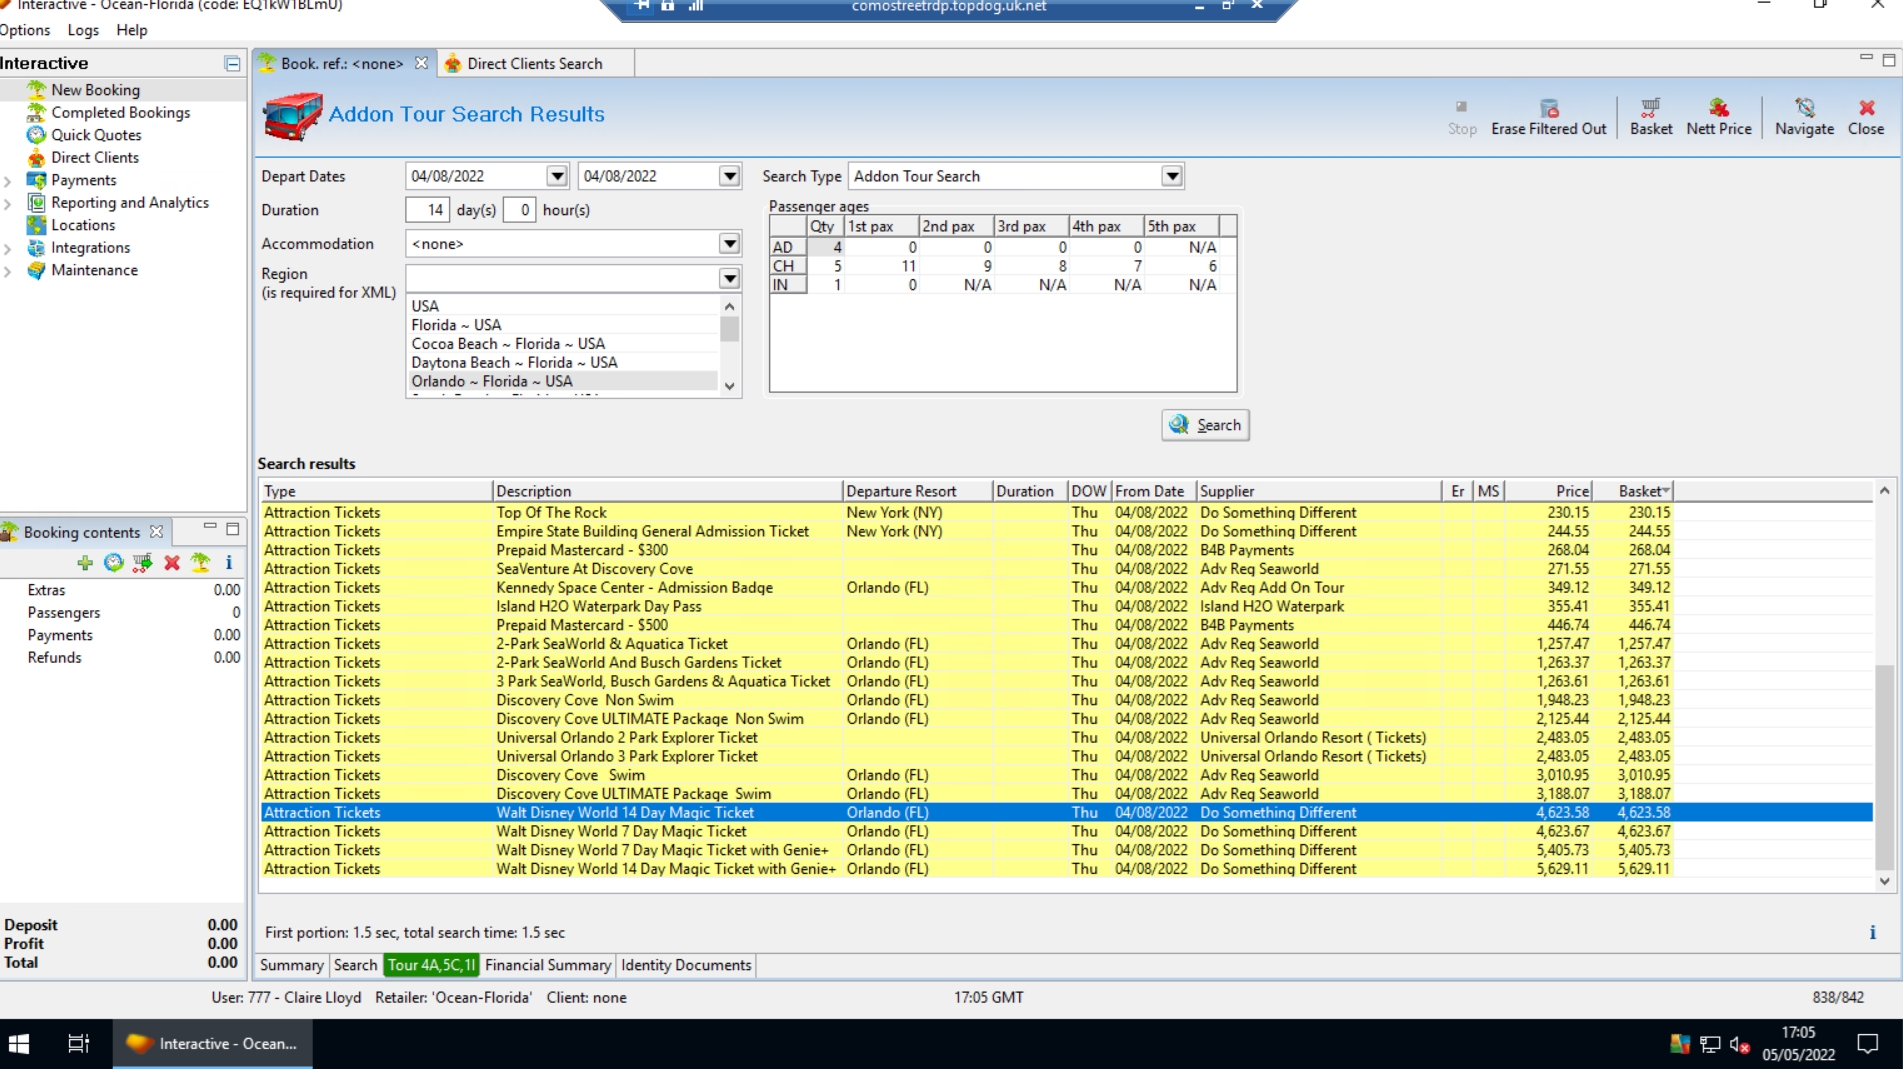Click the Duration days input field

428,210
